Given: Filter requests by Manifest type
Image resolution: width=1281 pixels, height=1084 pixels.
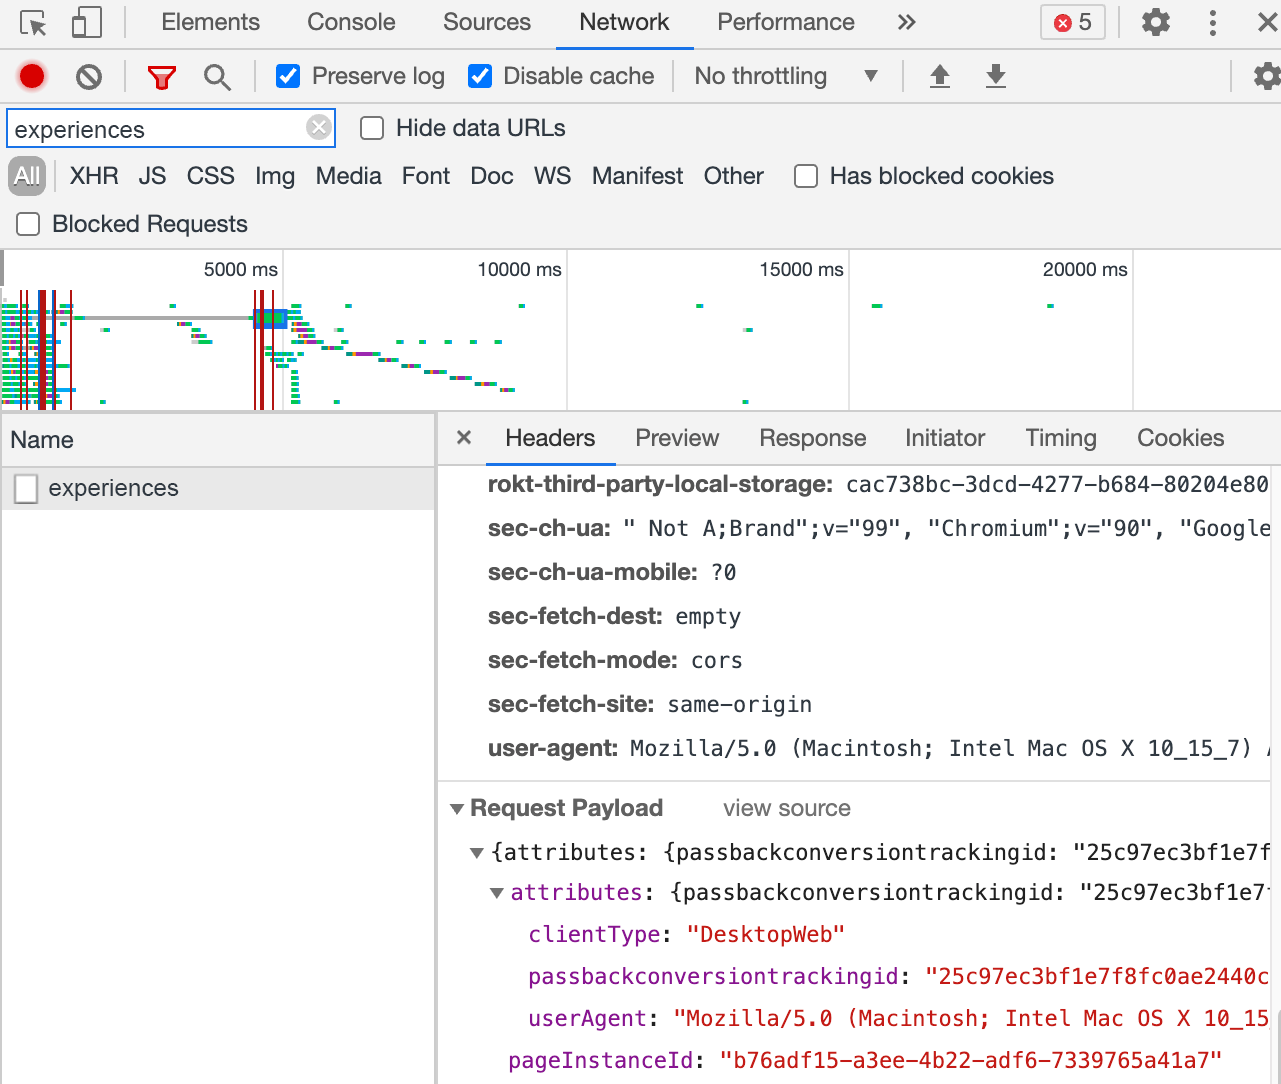Looking at the screenshot, I should pyautogui.click(x=637, y=176).
